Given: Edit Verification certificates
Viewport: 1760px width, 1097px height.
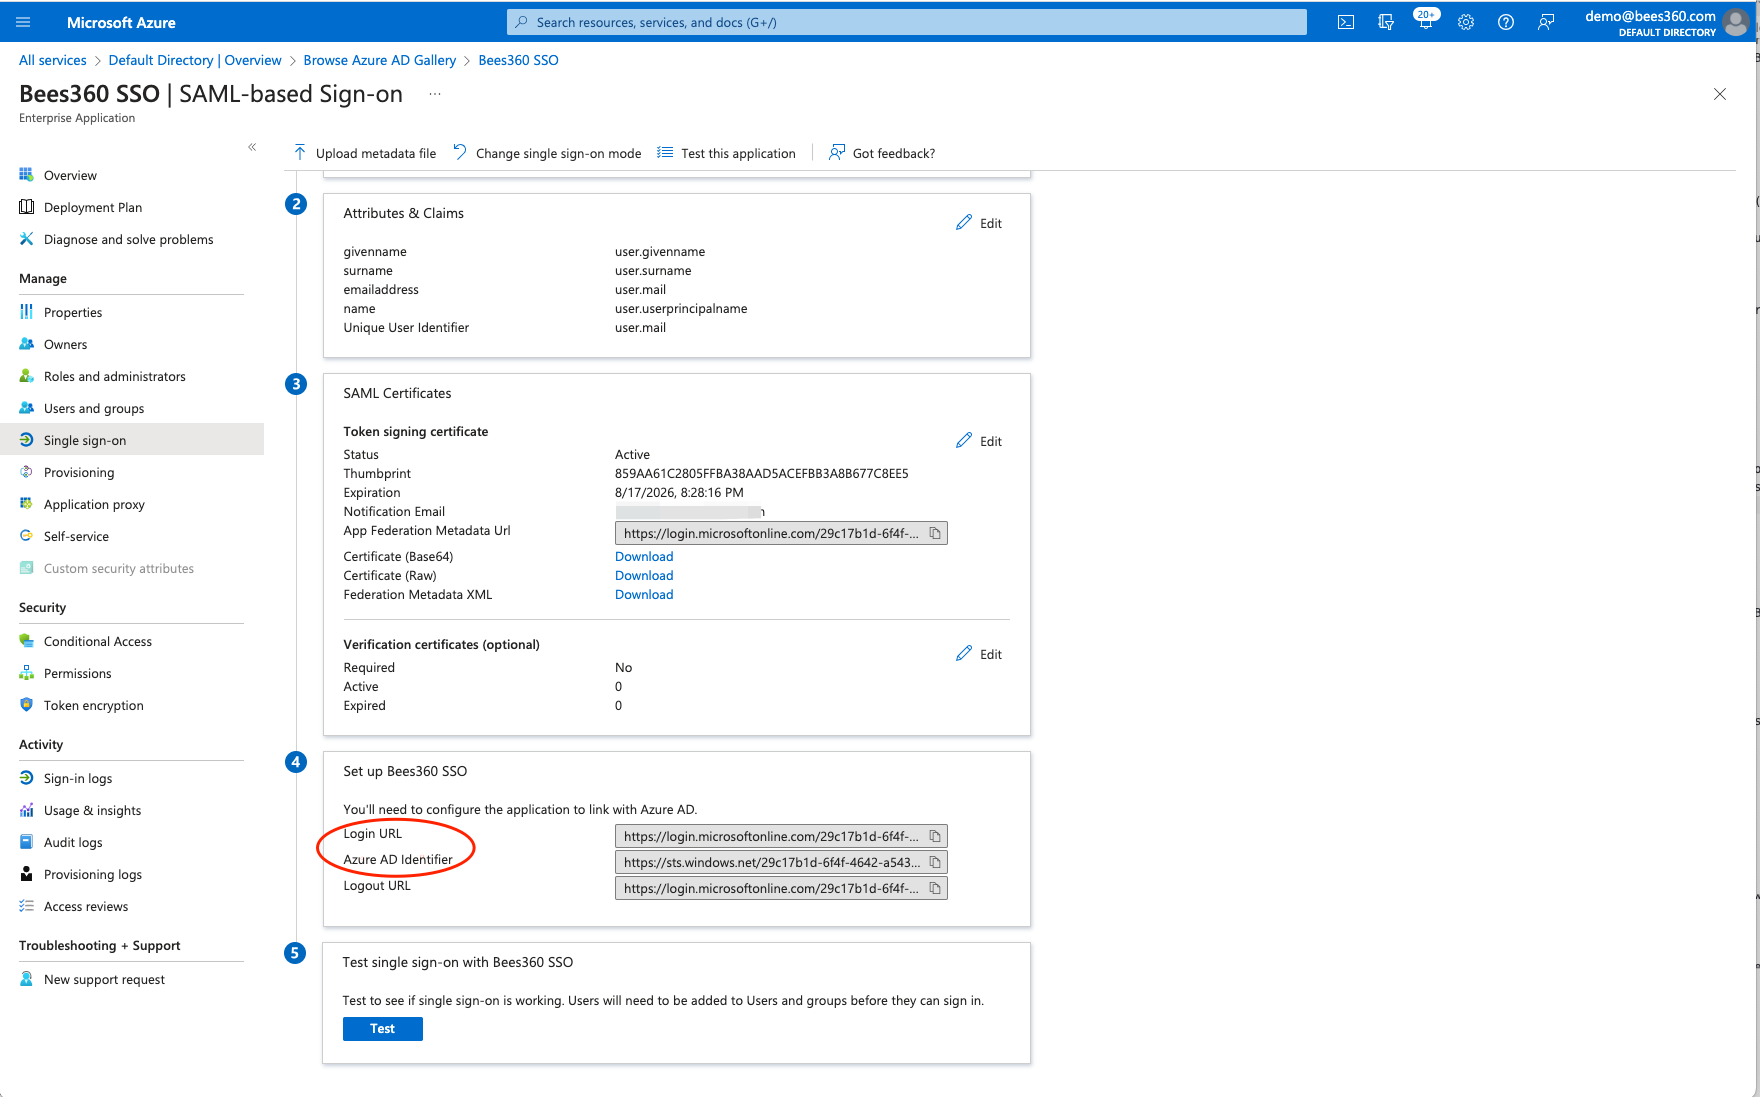Looking at the screenshot, I should [979, 654].
